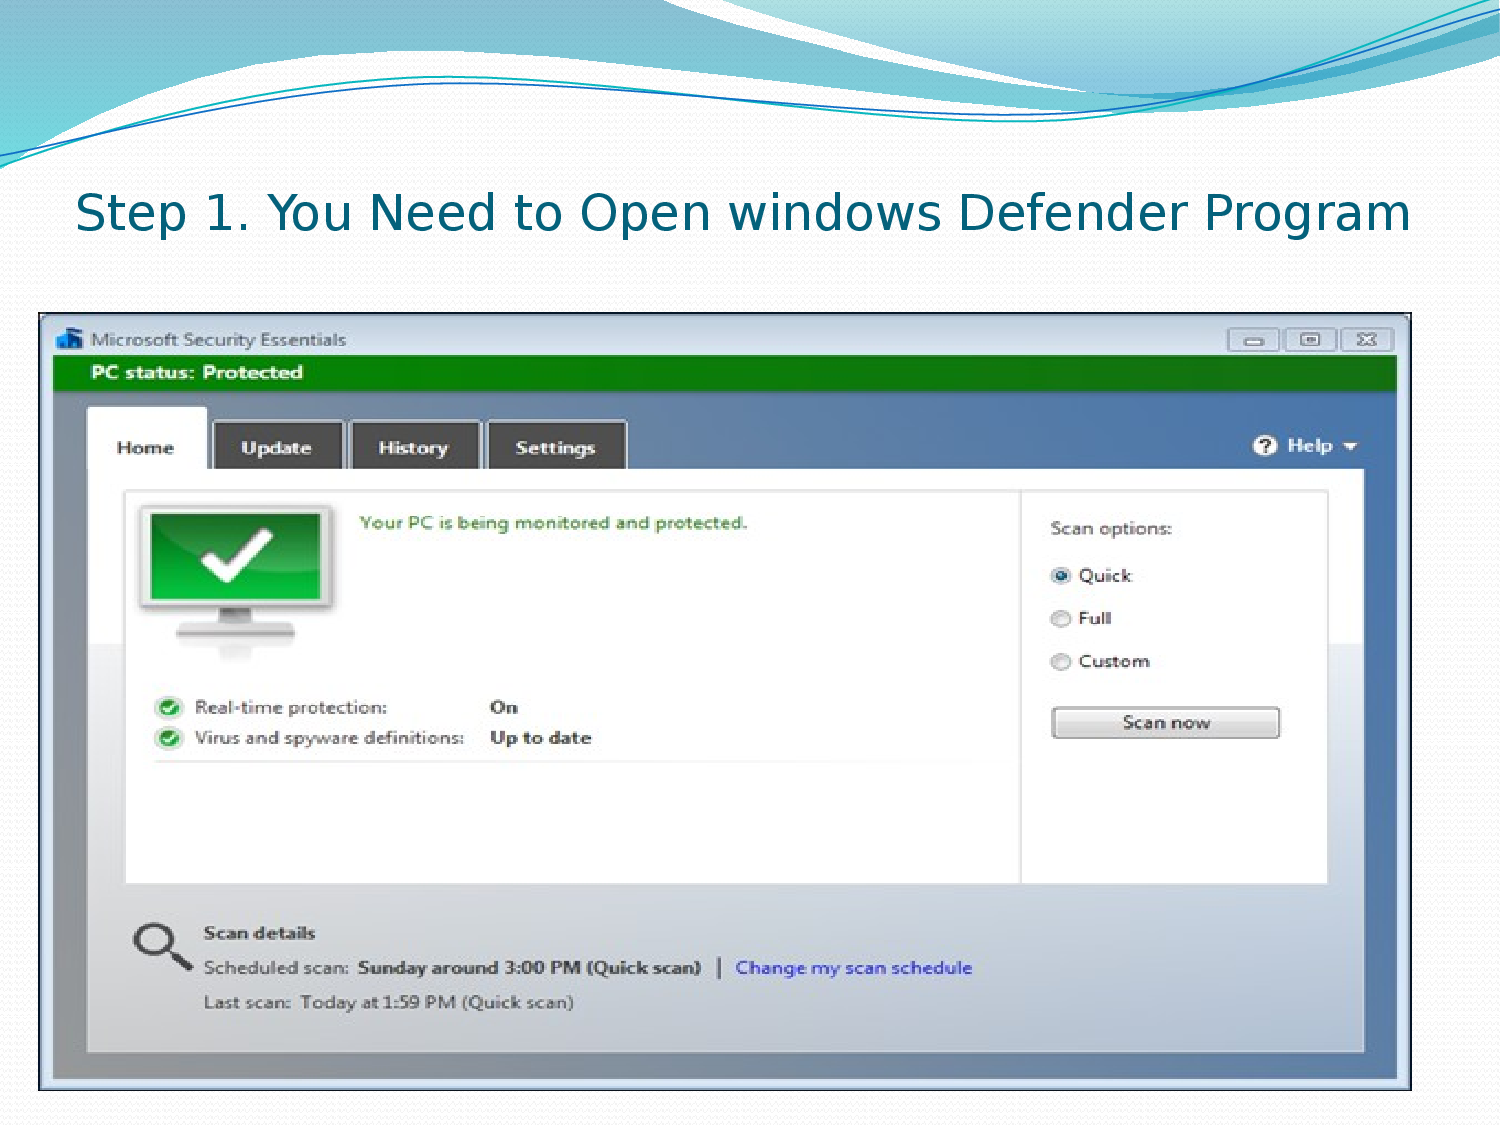
Task: Start scan with Scan now button
Action: click(x=1166, y=722)
